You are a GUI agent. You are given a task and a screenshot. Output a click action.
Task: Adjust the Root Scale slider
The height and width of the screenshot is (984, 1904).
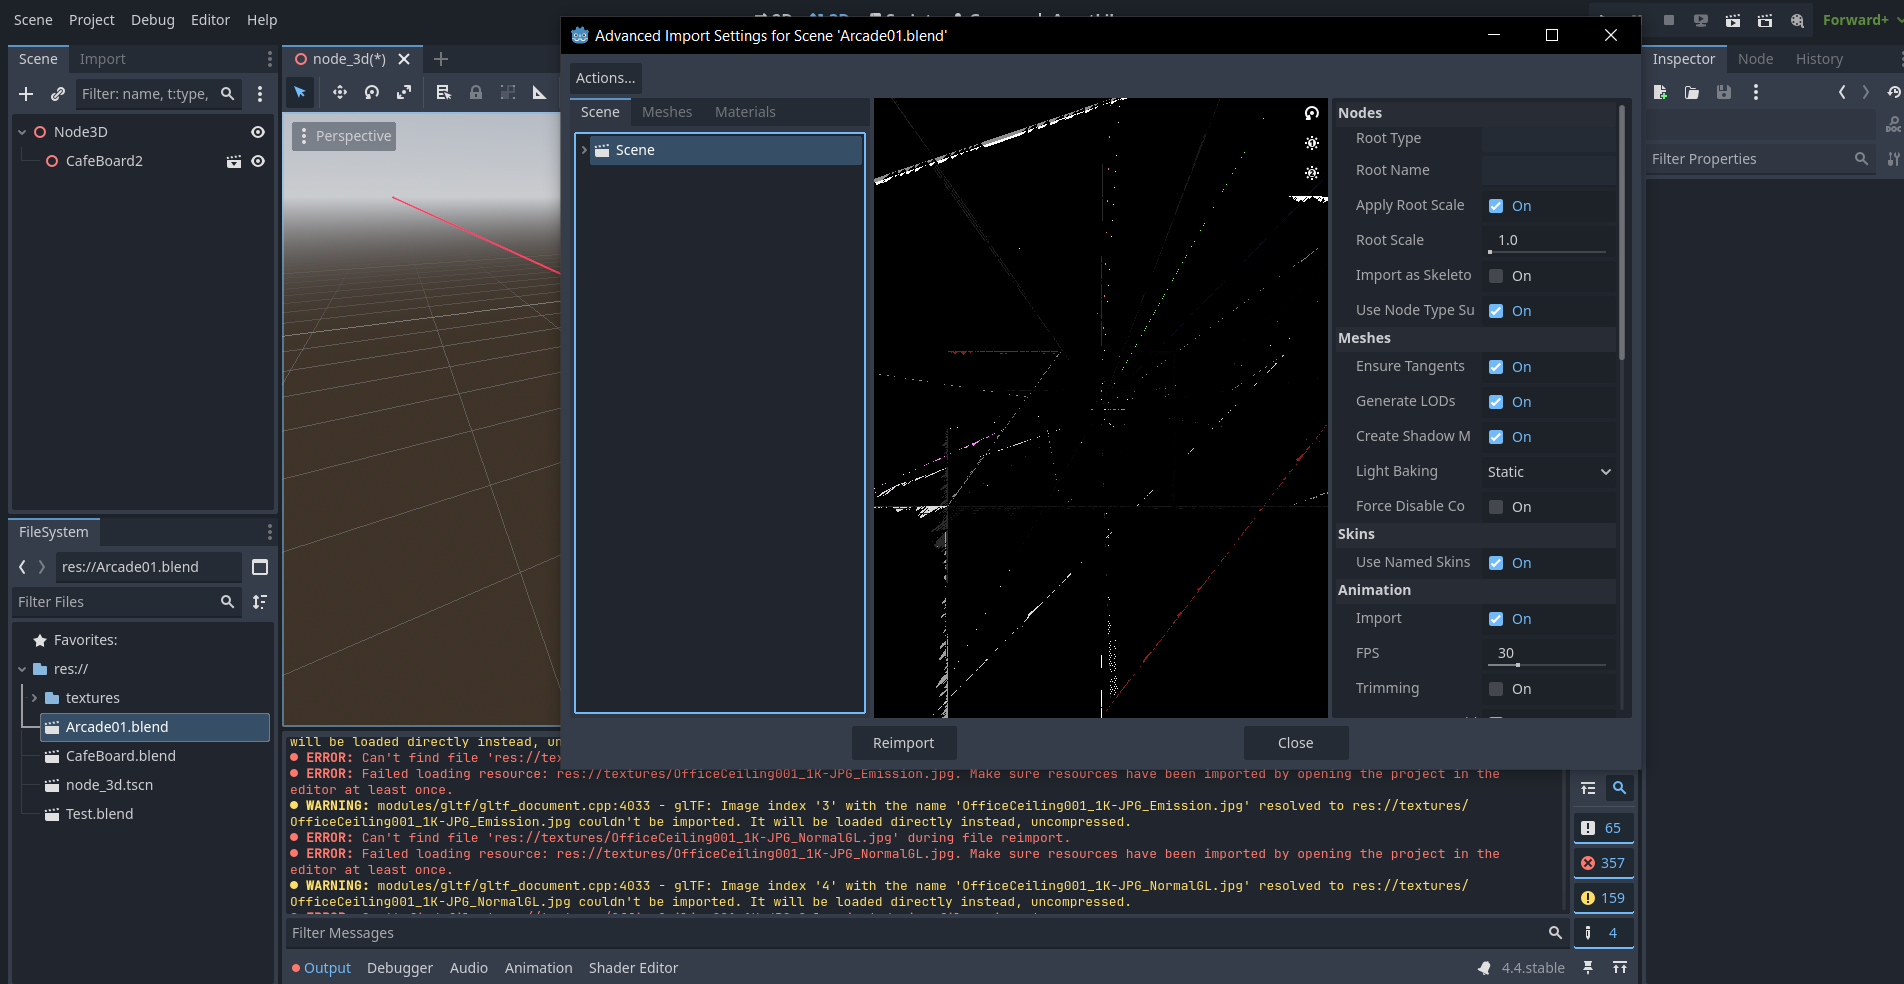coord(1546,251)
